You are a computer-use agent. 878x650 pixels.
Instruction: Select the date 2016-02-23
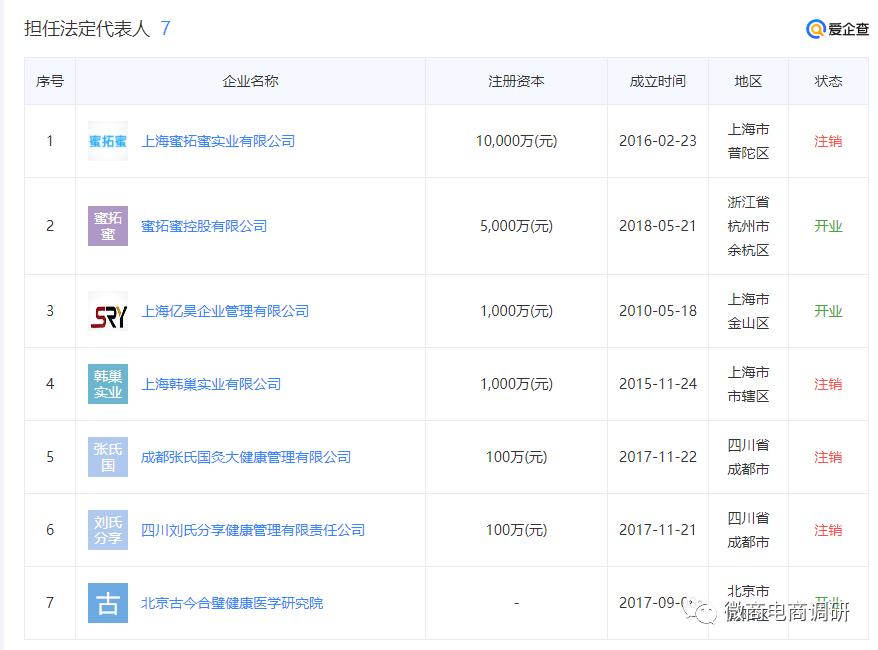(658, 141)
